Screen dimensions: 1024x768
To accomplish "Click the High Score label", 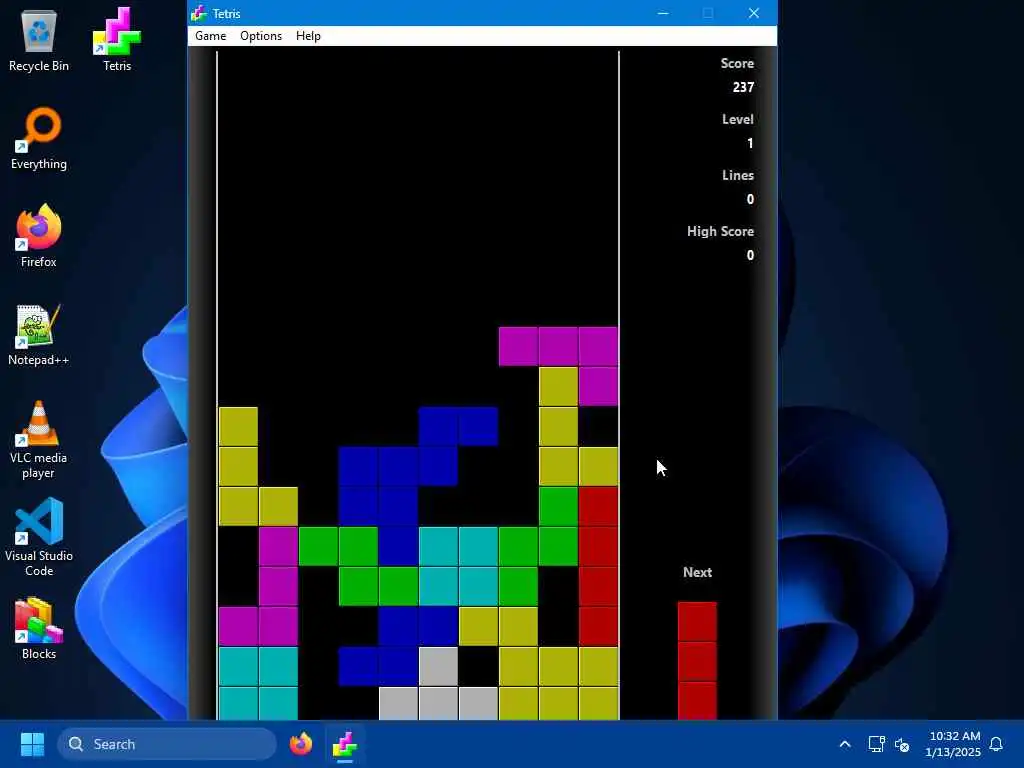I will tap(720, 231).
